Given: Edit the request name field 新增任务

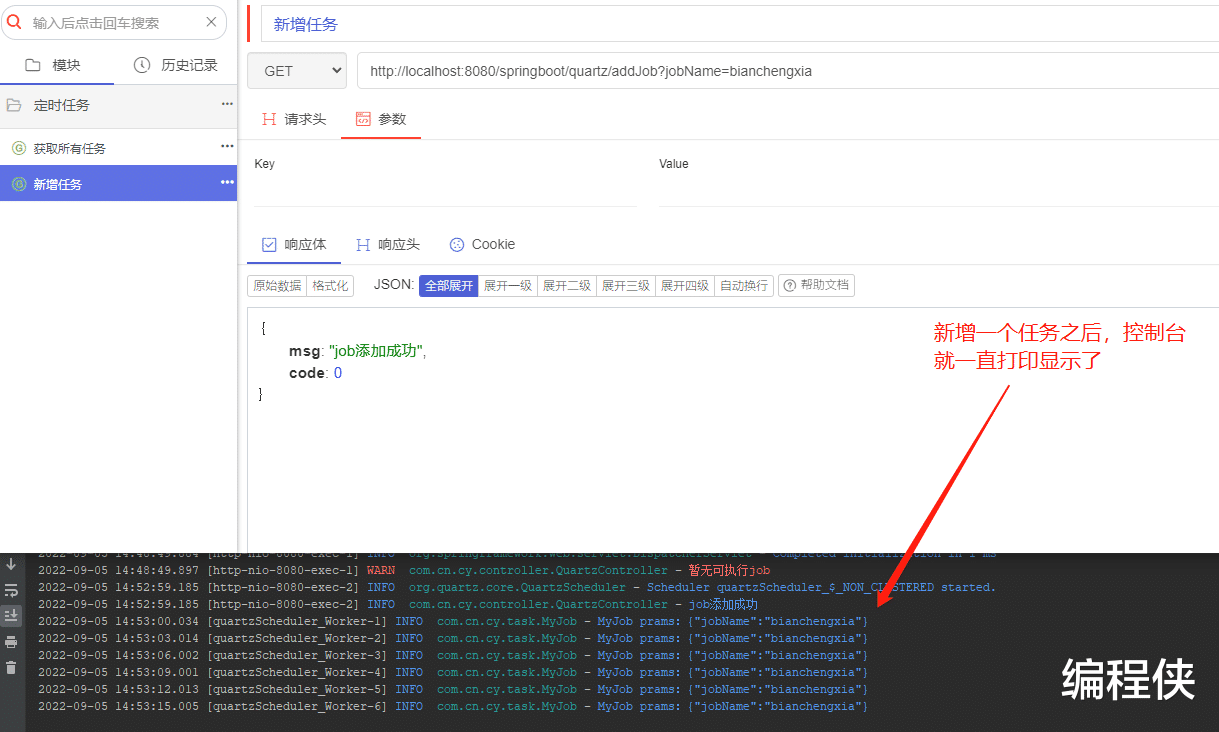Looking at the screenshot, I should click(740, 24).
